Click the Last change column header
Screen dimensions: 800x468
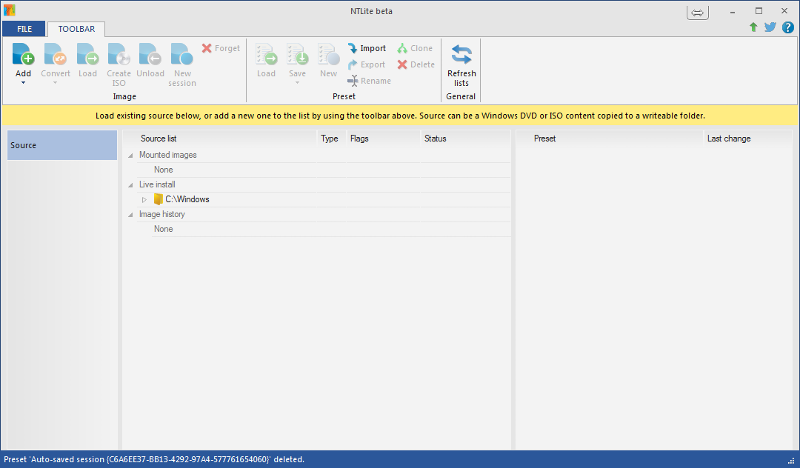pyautogui.click(x=729, y=138)
